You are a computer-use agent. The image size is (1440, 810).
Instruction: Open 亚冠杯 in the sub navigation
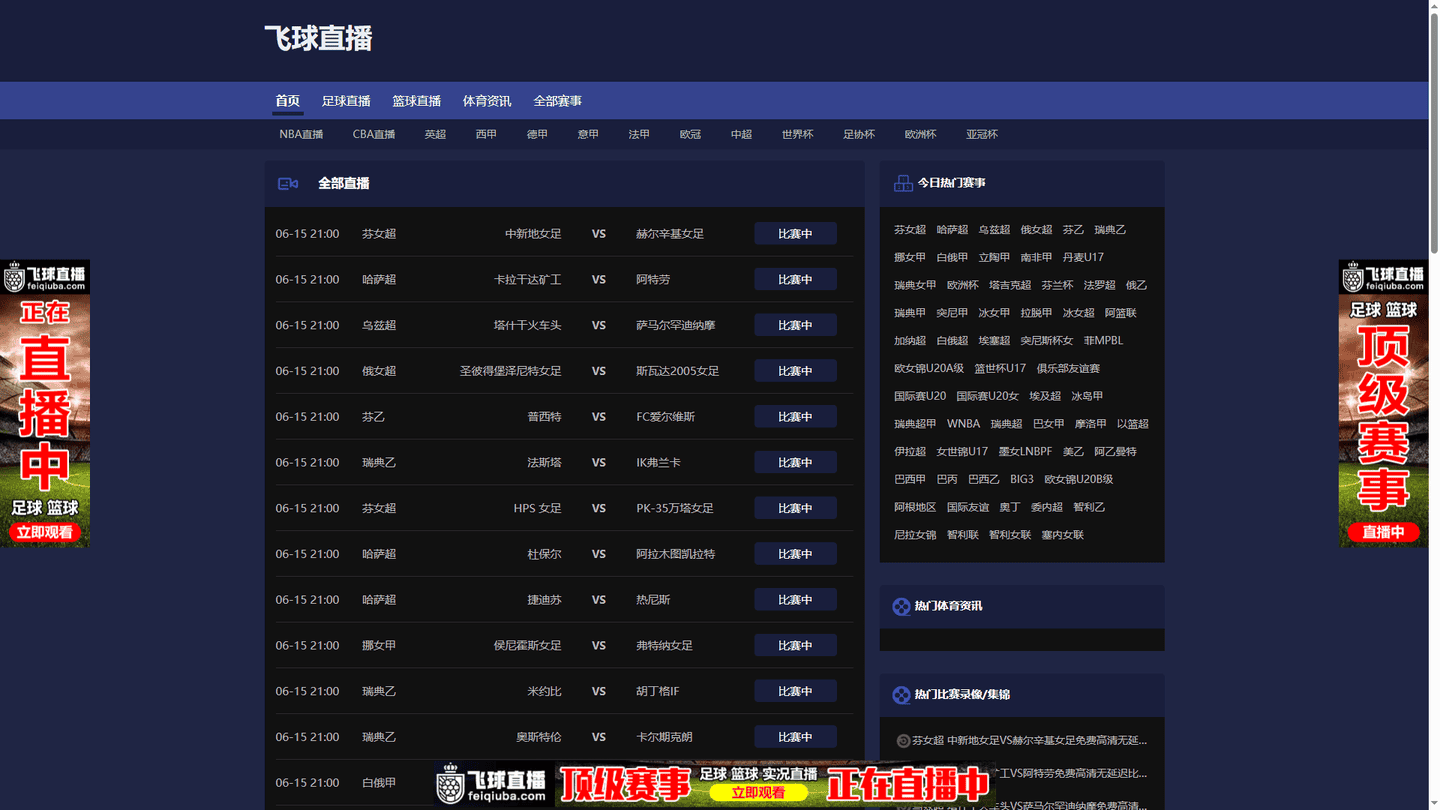[x=981, y=134]
